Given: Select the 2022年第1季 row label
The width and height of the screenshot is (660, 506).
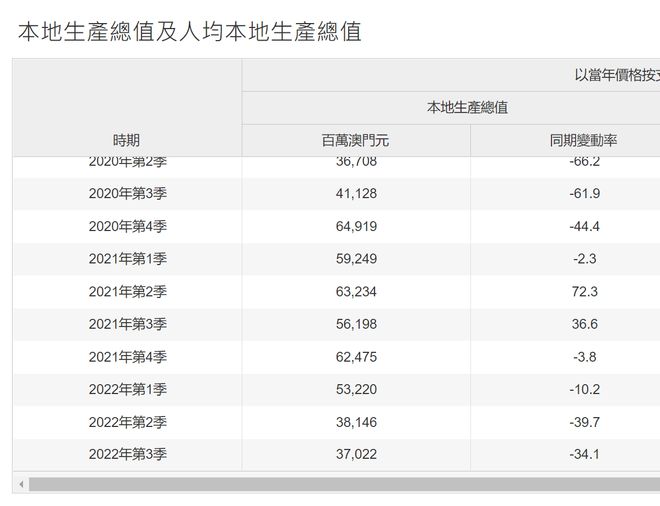Looking at the screenshot, I should pos(126,390).
